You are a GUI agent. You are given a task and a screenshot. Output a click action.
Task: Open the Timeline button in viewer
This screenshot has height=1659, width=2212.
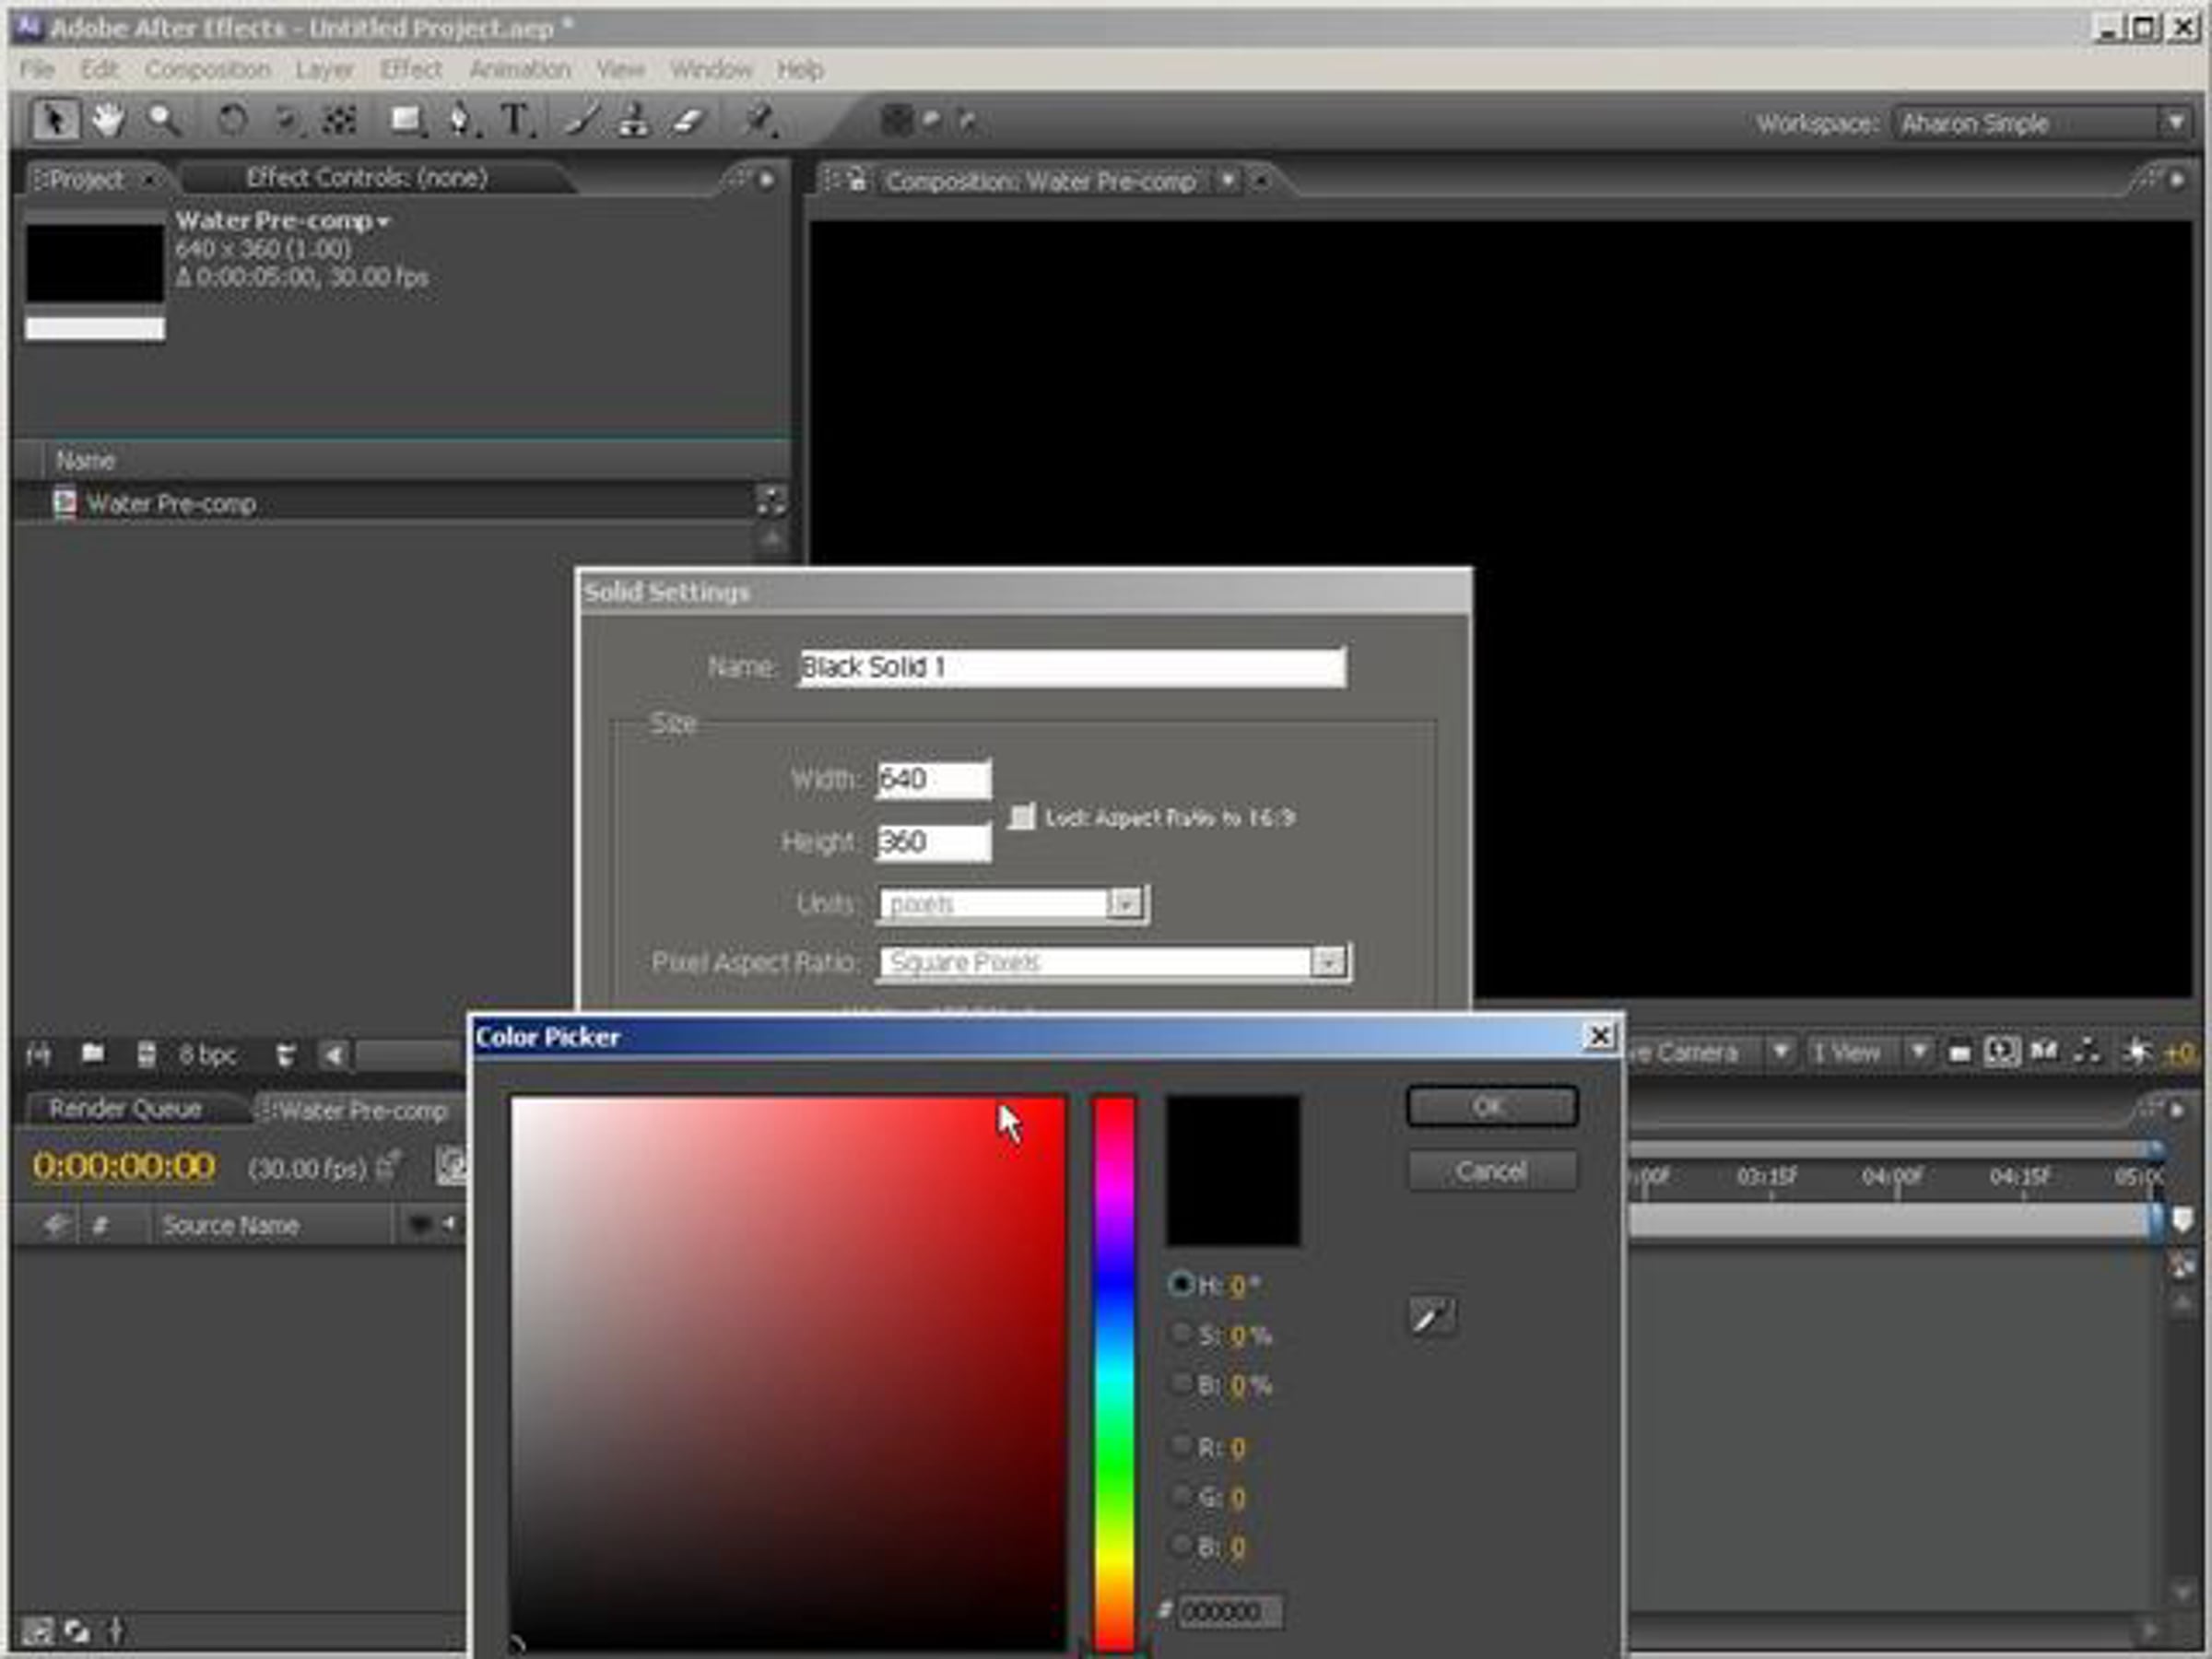pyautogui.click(x=2044, y=1052)
